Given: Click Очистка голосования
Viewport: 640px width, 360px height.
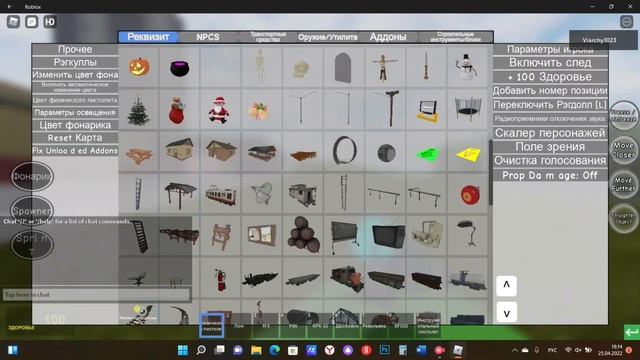Looking at the screenshot, I should pos(550,161).
